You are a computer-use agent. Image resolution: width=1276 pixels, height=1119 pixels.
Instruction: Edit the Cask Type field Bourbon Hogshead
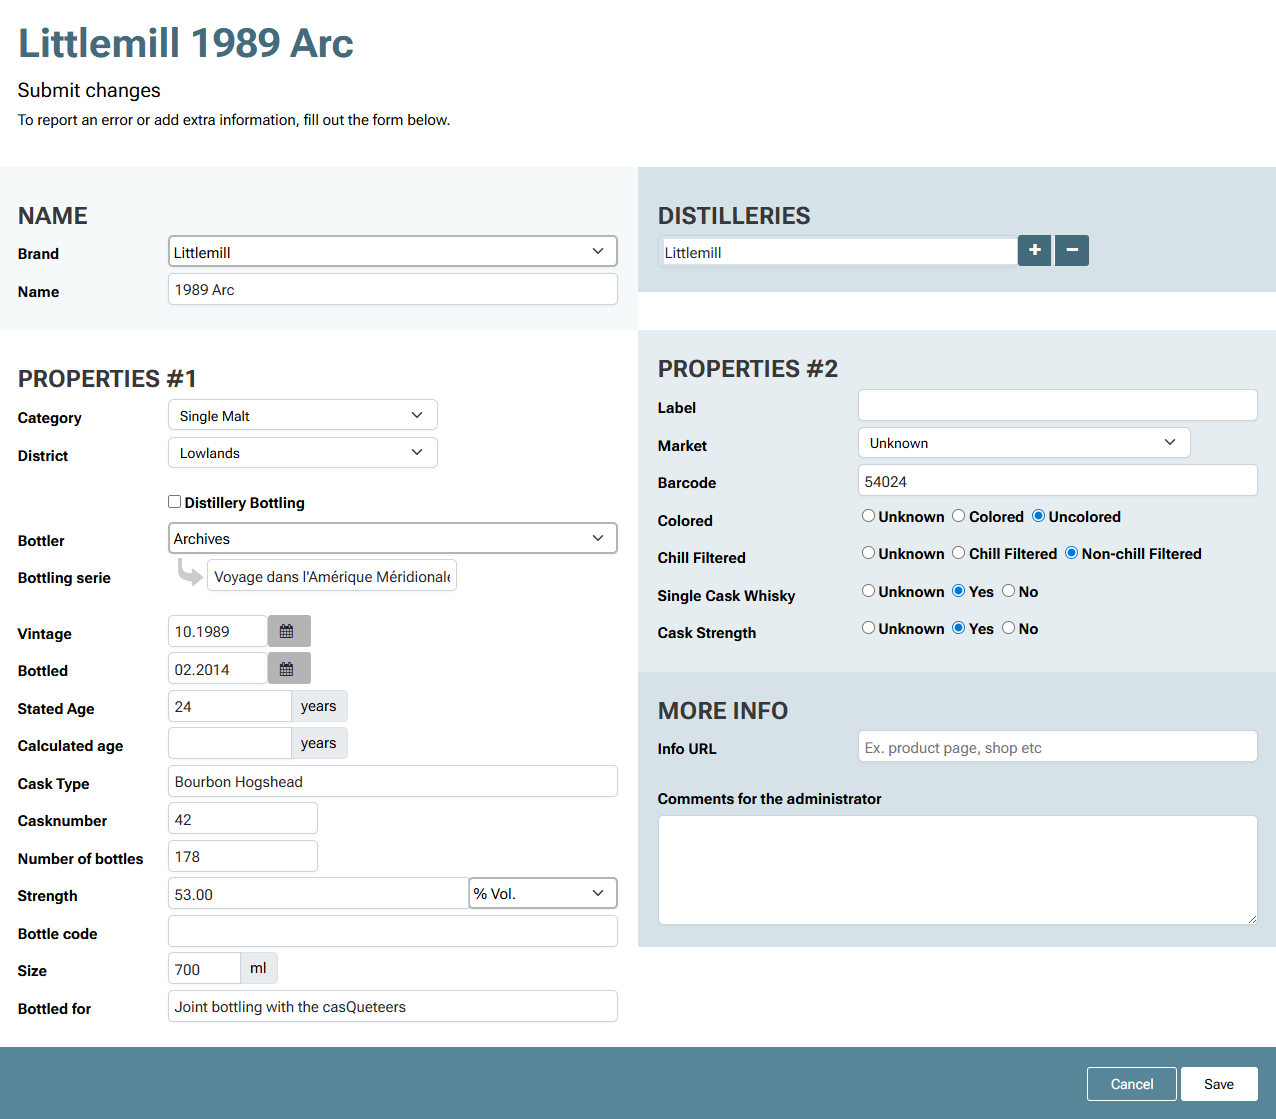point(392,781)
